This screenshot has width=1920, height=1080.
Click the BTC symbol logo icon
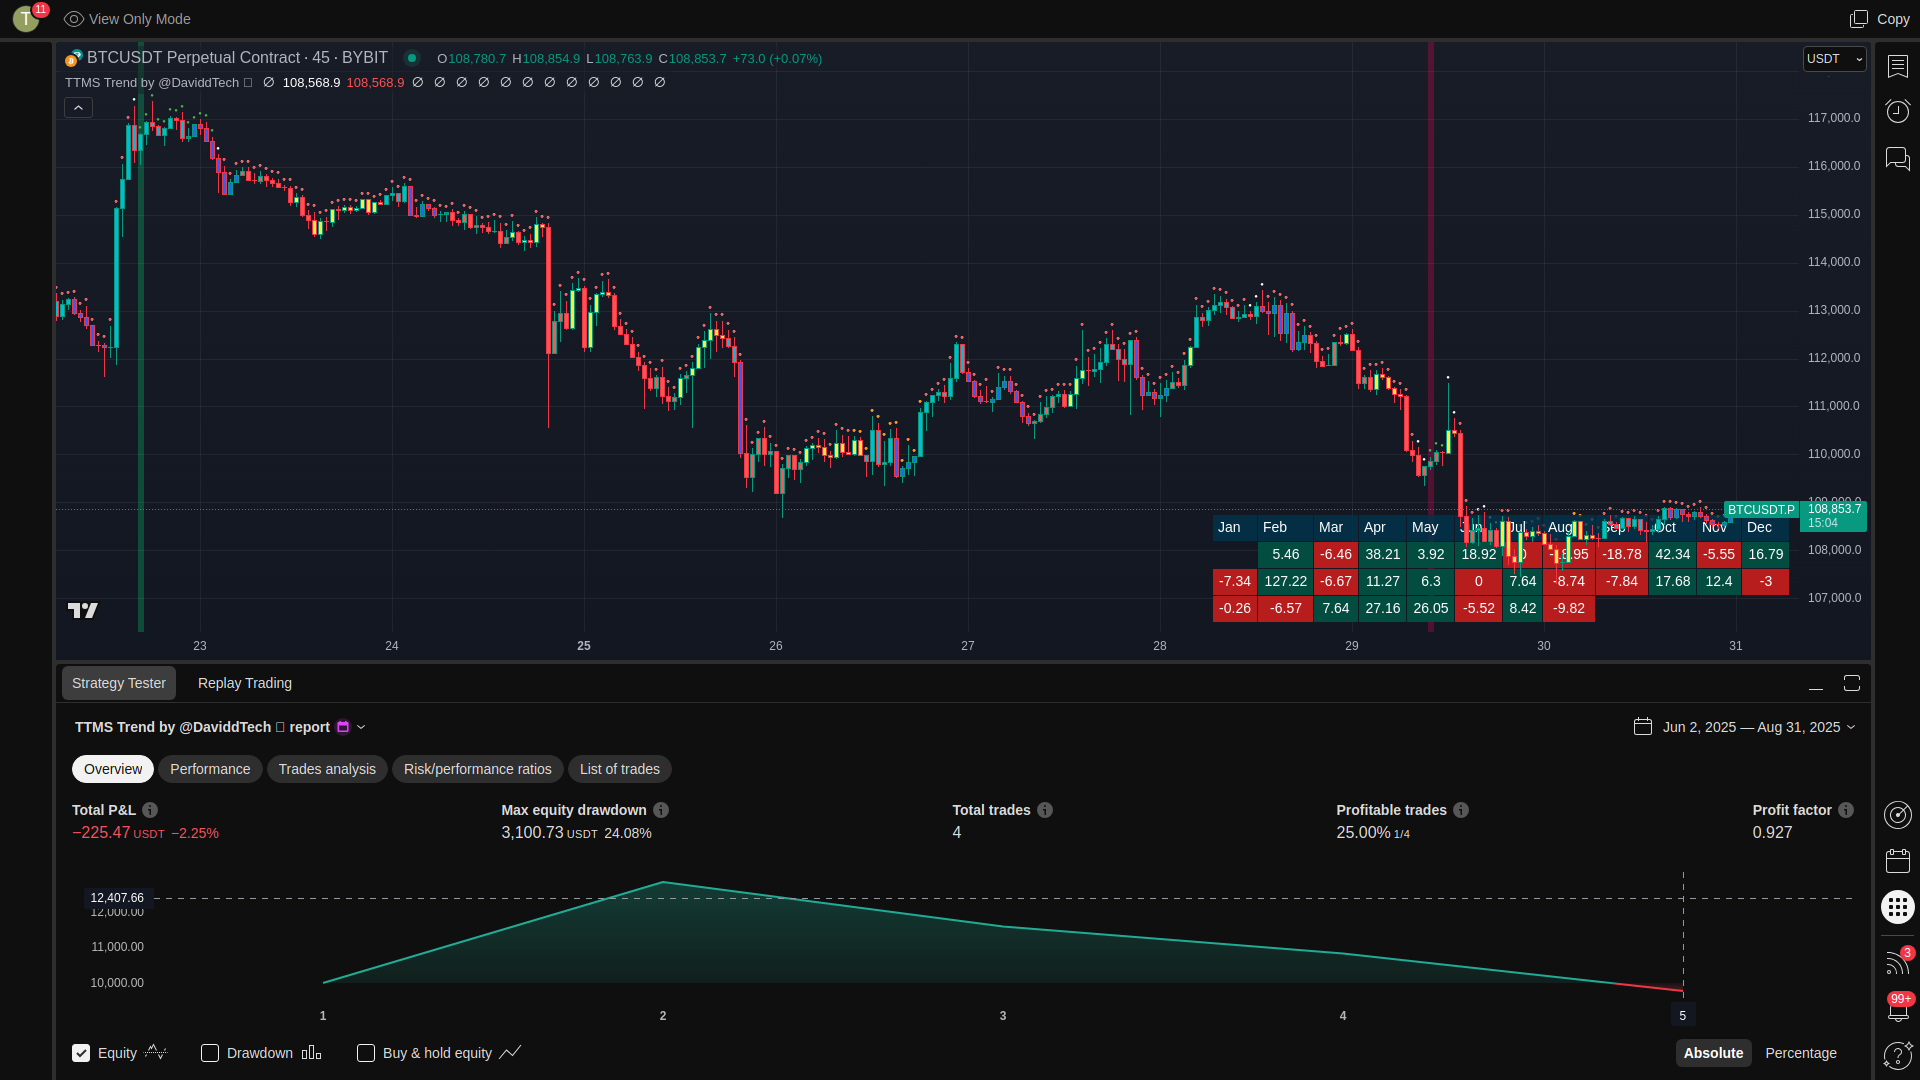(73, 58)
